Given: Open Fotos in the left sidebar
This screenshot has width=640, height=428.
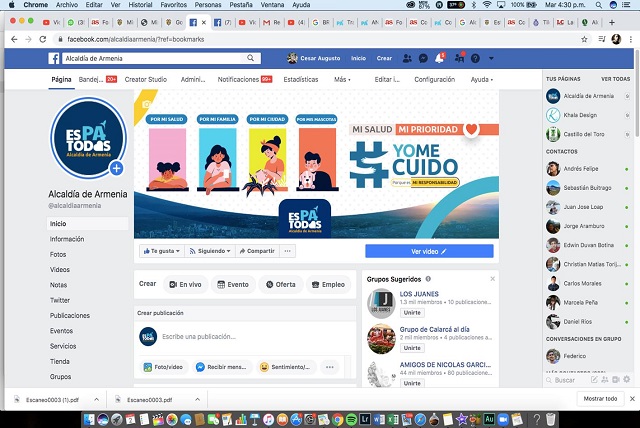Looking at the screenshot, I should [x=58, y=254].
